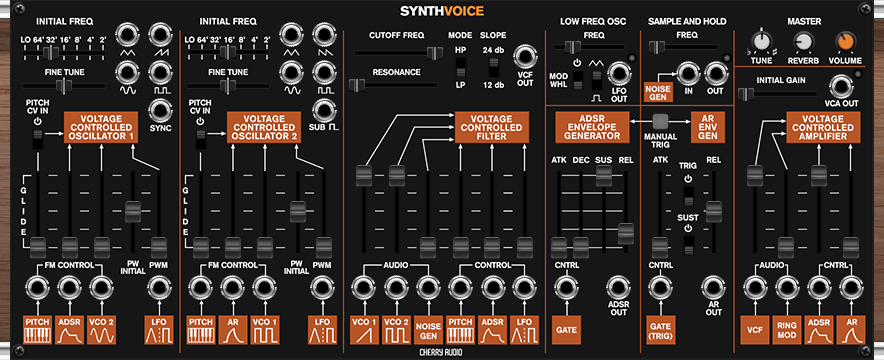This screenshot has width=884, height=360.
Task: Click the CUTOFF FREQ slider handle
Action: [x=435, y=54]
